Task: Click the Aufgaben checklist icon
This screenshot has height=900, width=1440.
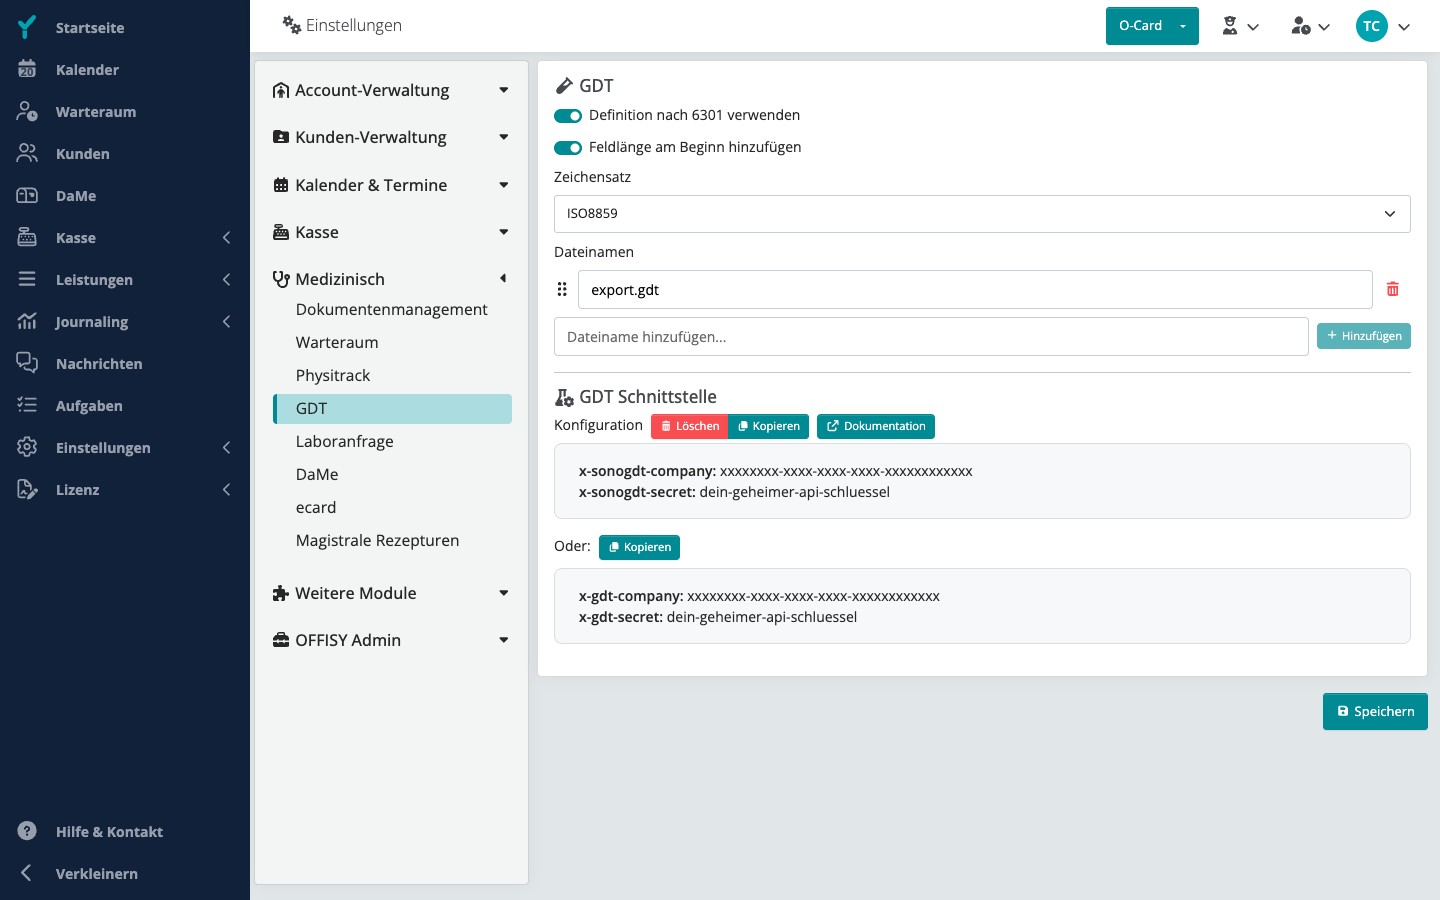Action: pos(27,405)
